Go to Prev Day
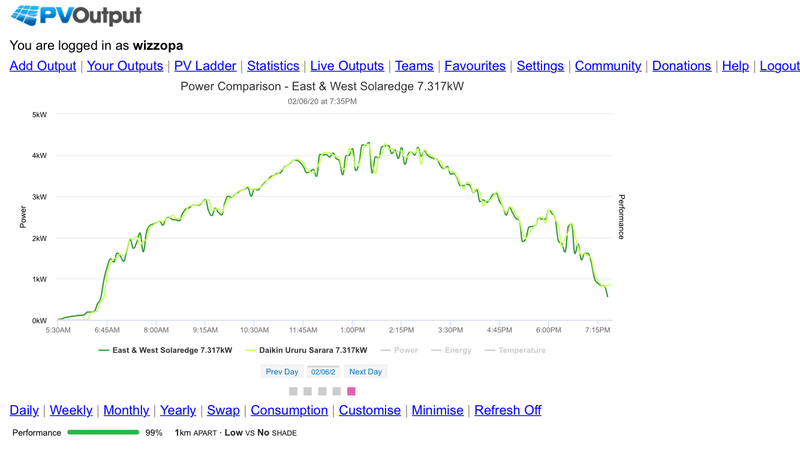The image size is (800, 450). [282, 372]
